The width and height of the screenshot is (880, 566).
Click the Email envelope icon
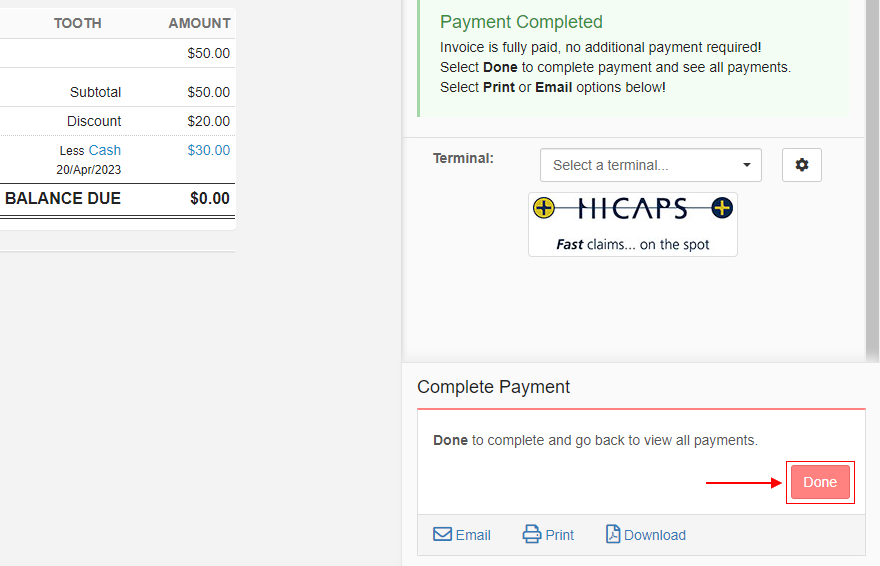(442, 534)
